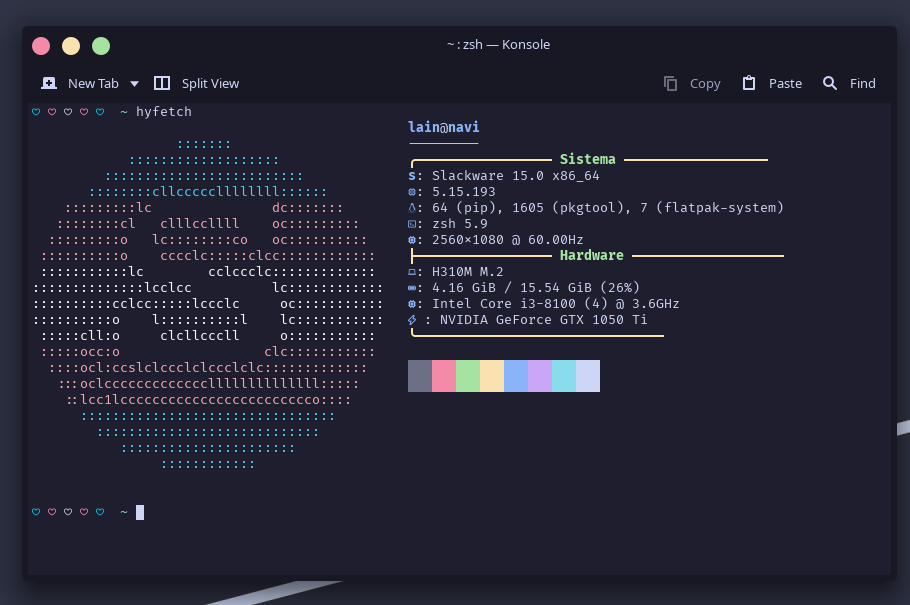Open Find with the magnifier icon
Image resolution: width=910 pixels, height=605 pixels.
(x=830, y=83)
